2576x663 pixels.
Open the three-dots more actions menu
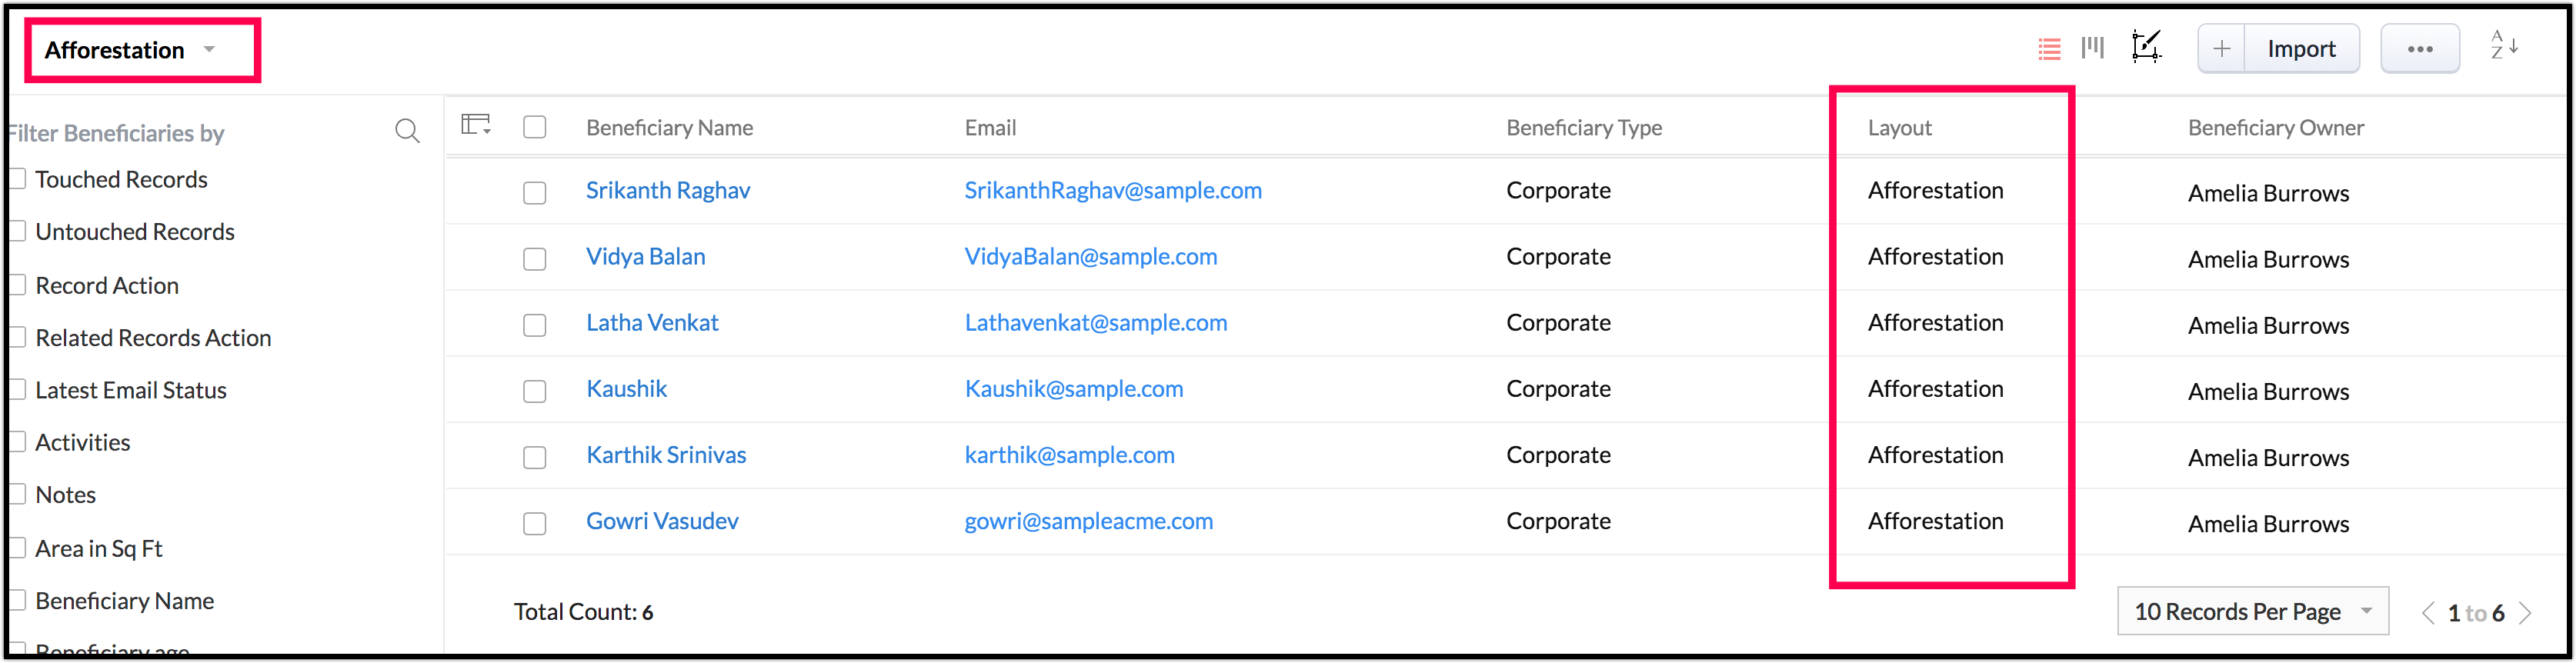coord(2419,49)
